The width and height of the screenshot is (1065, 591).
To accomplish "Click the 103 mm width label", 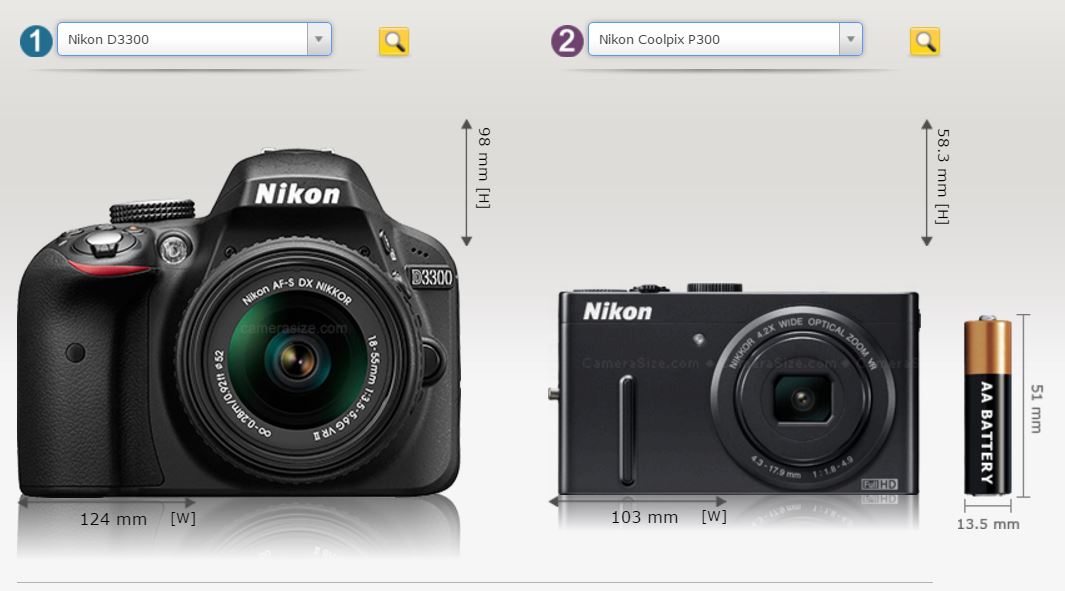I will pos(645,517).
